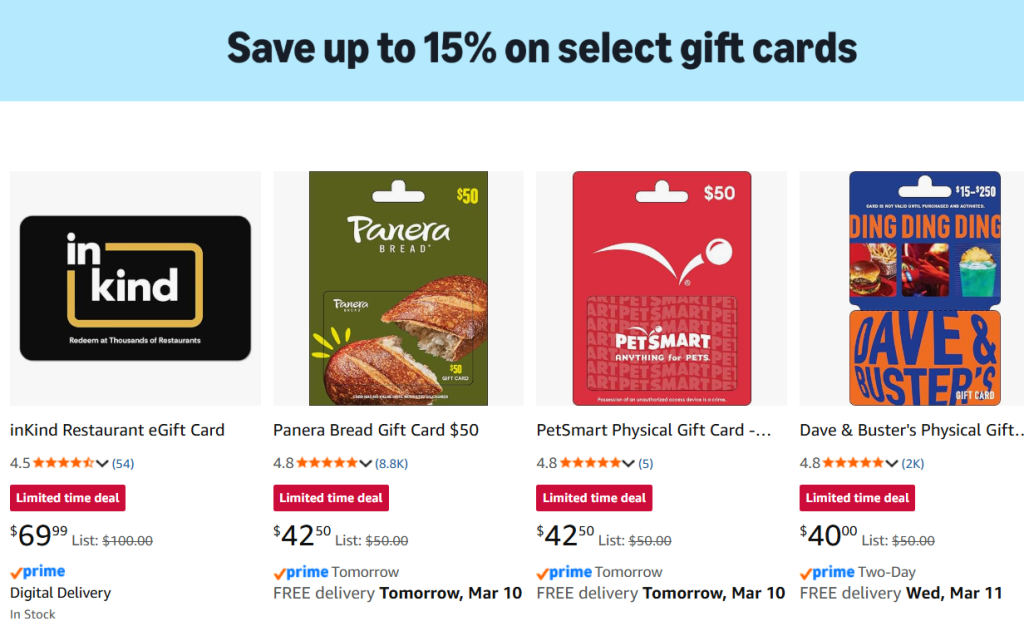Click the Panera Limited time deal badge
The image size is (1024, 626).
[x=331, y=498]
